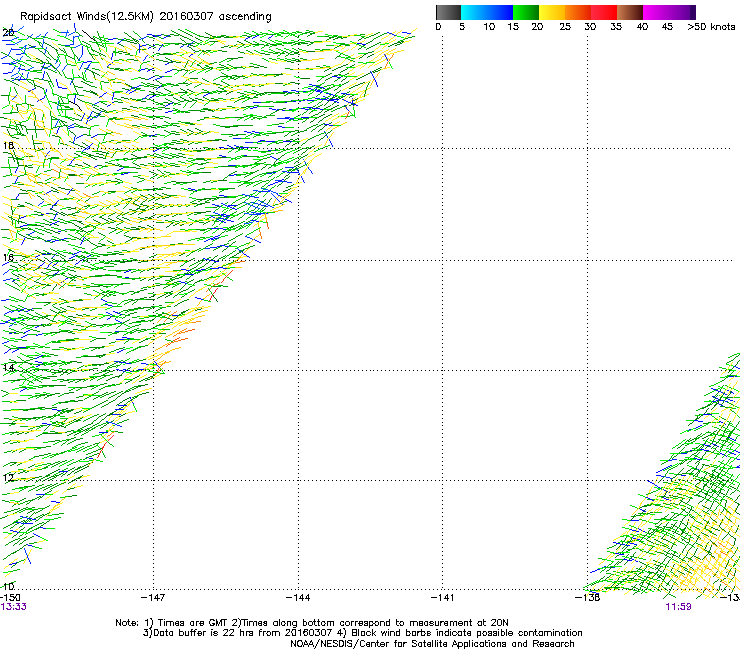Click the gray 0-5 knots color band
Image resolution: width=740 pixels, height=650 pixels.
point(448,12)
